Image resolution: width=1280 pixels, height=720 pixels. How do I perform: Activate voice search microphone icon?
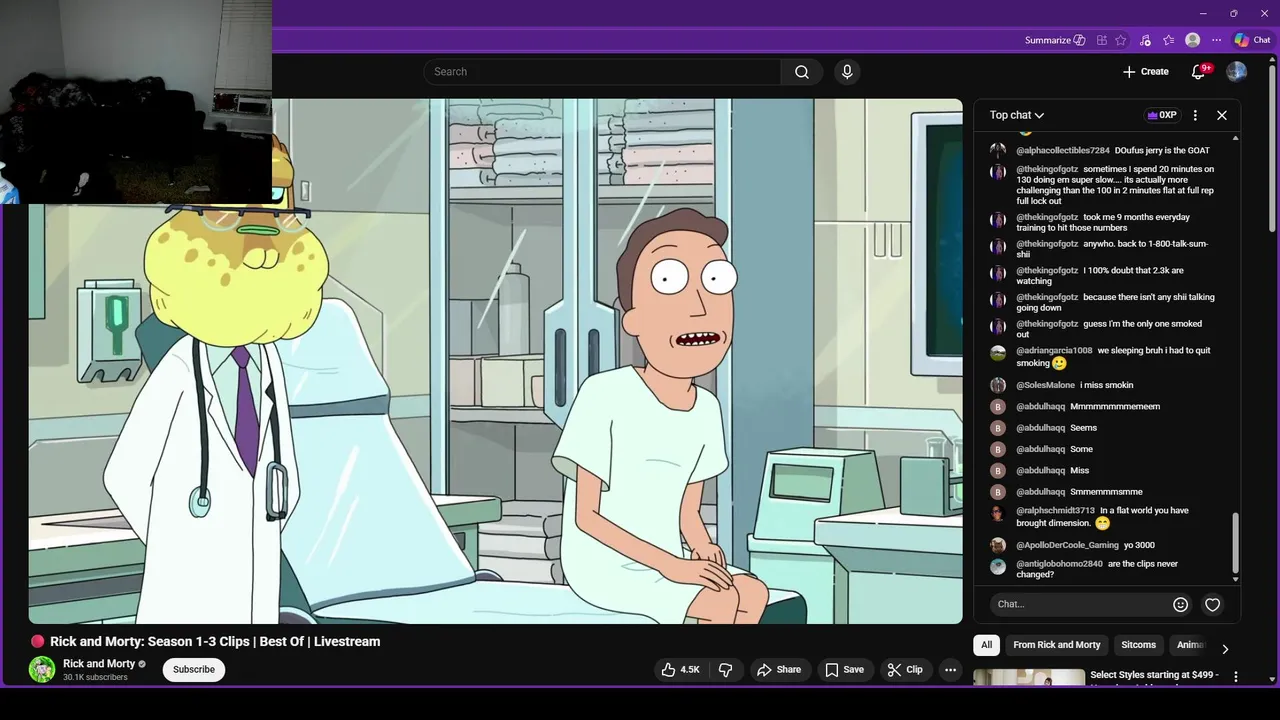[x=847, y=72]
